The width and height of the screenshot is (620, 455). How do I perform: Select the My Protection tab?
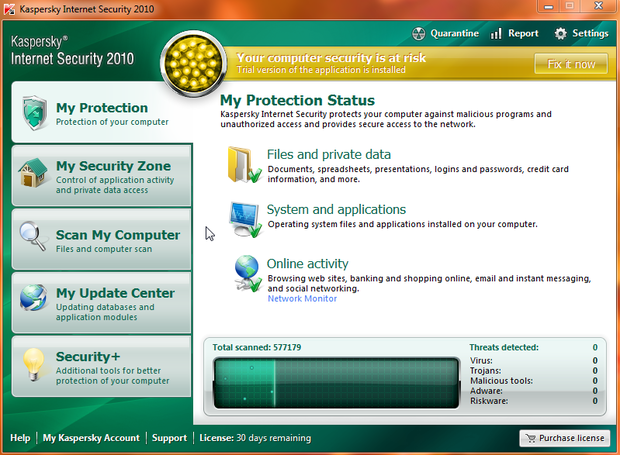coord(102,112)
